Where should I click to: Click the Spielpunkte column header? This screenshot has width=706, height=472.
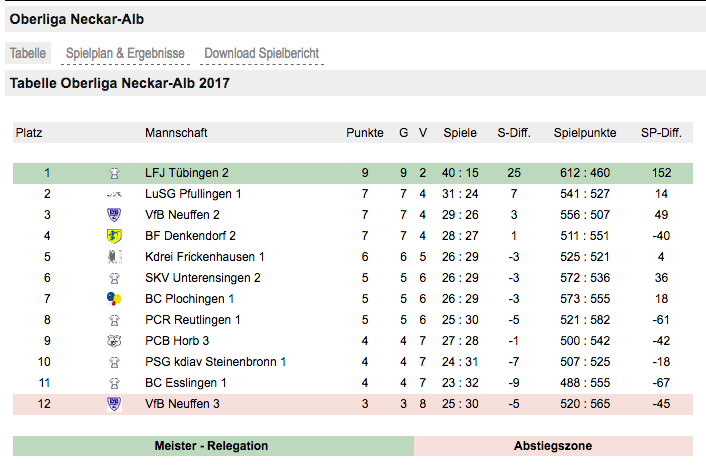(585, 133)
